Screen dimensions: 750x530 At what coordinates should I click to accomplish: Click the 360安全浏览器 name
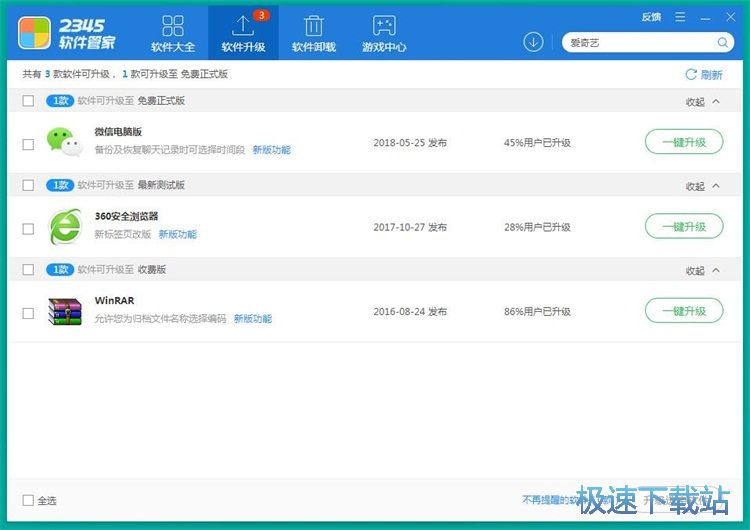126,216
